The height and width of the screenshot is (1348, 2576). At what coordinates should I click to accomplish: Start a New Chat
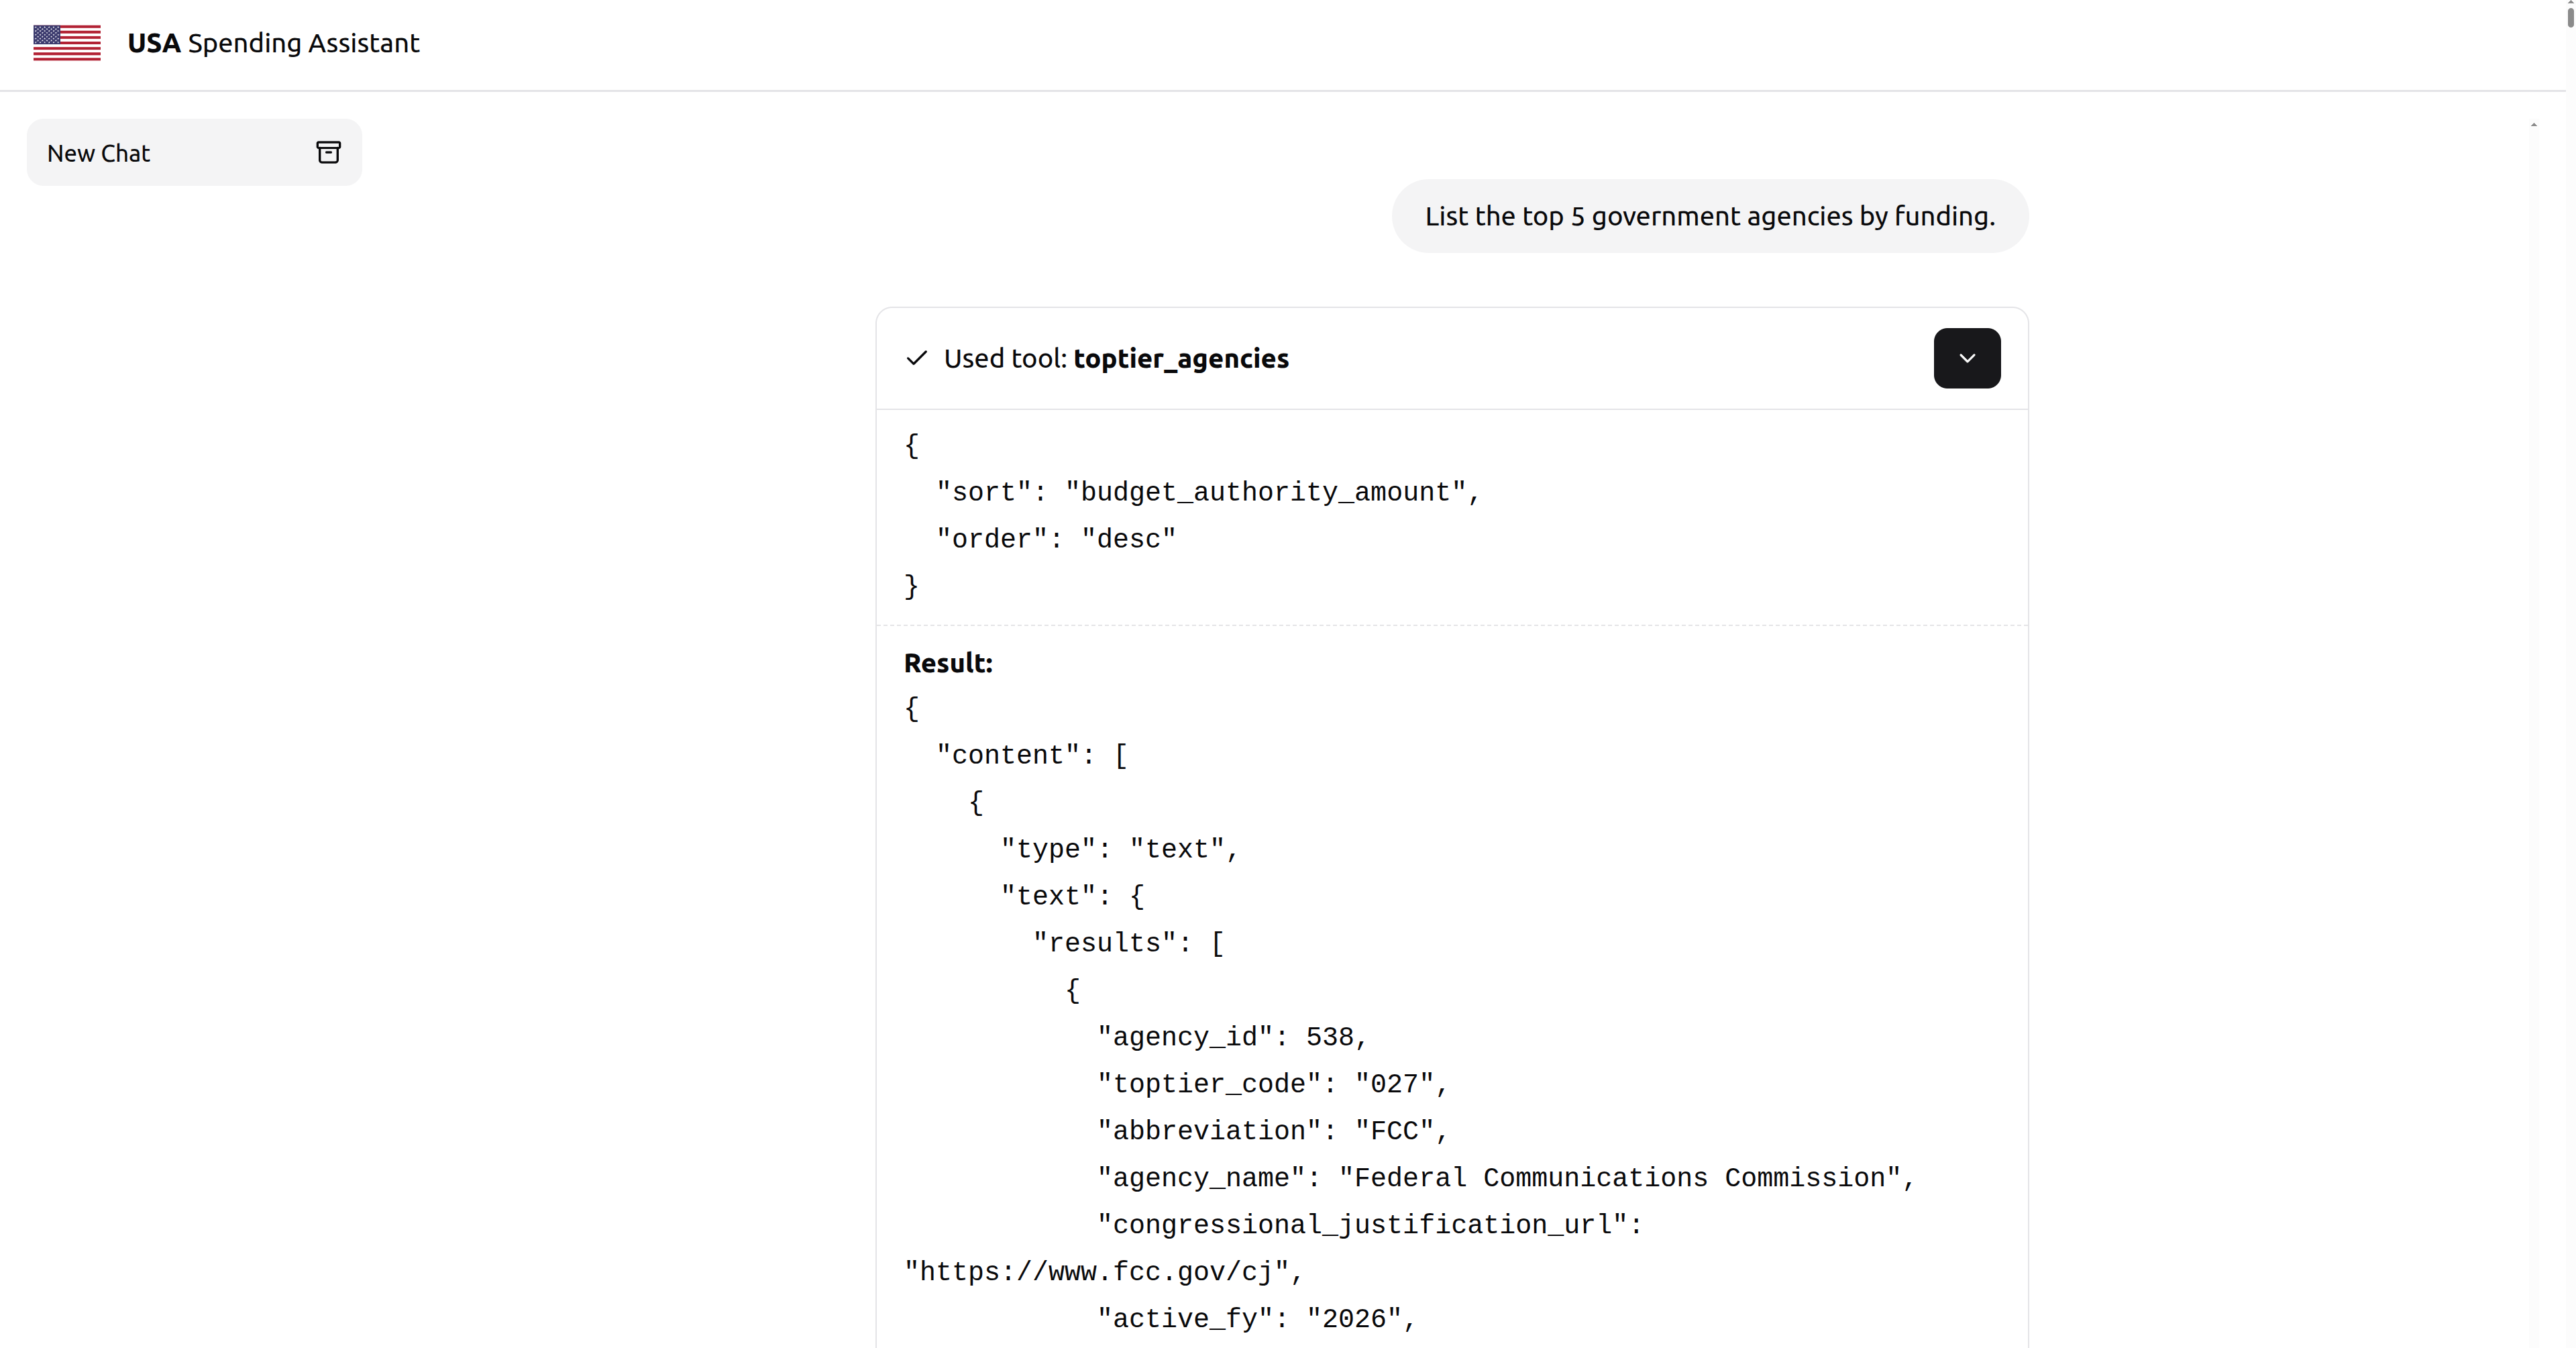[x=194, y=152]
